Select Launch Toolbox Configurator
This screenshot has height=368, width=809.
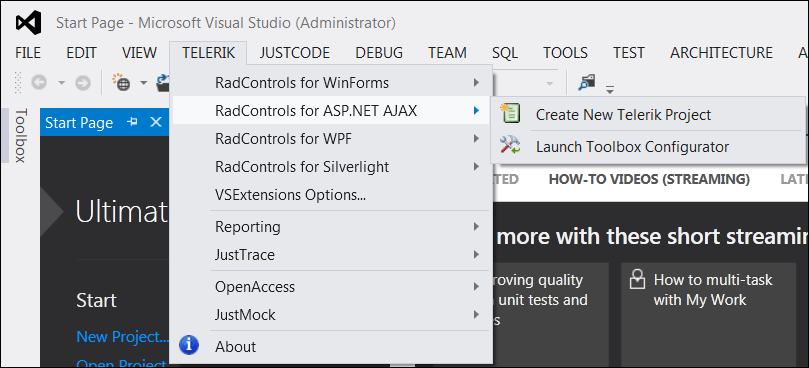648,147
